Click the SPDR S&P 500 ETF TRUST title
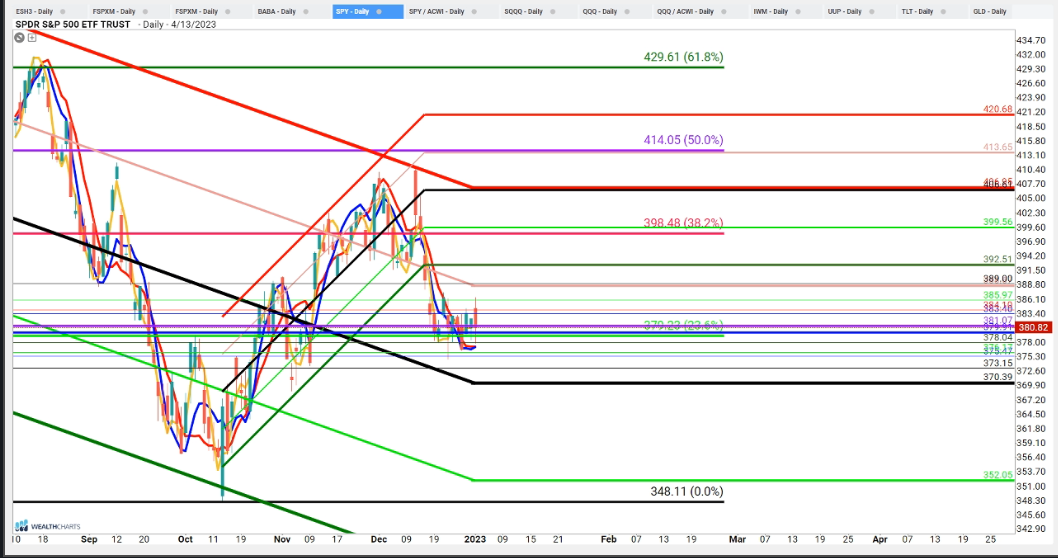This screenshot has height=558, width=1058. 74,24
